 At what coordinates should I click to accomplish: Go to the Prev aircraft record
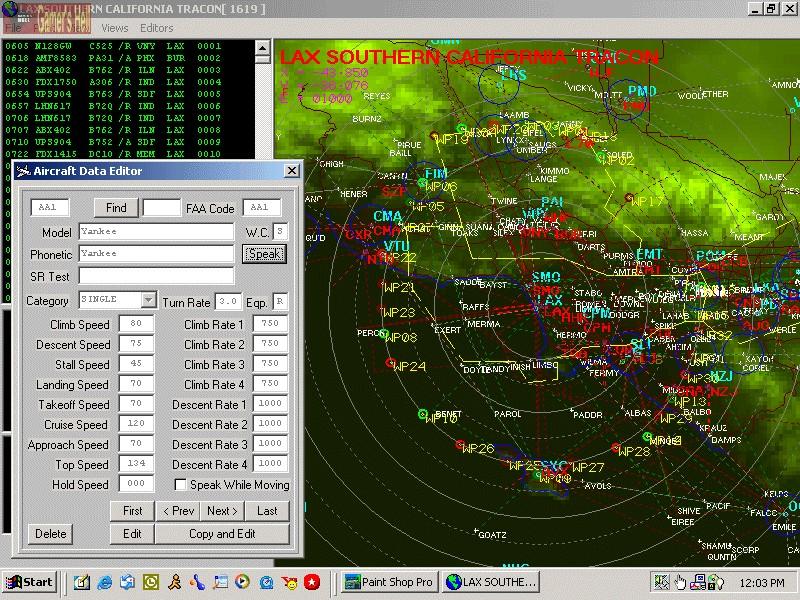[178, 511]
